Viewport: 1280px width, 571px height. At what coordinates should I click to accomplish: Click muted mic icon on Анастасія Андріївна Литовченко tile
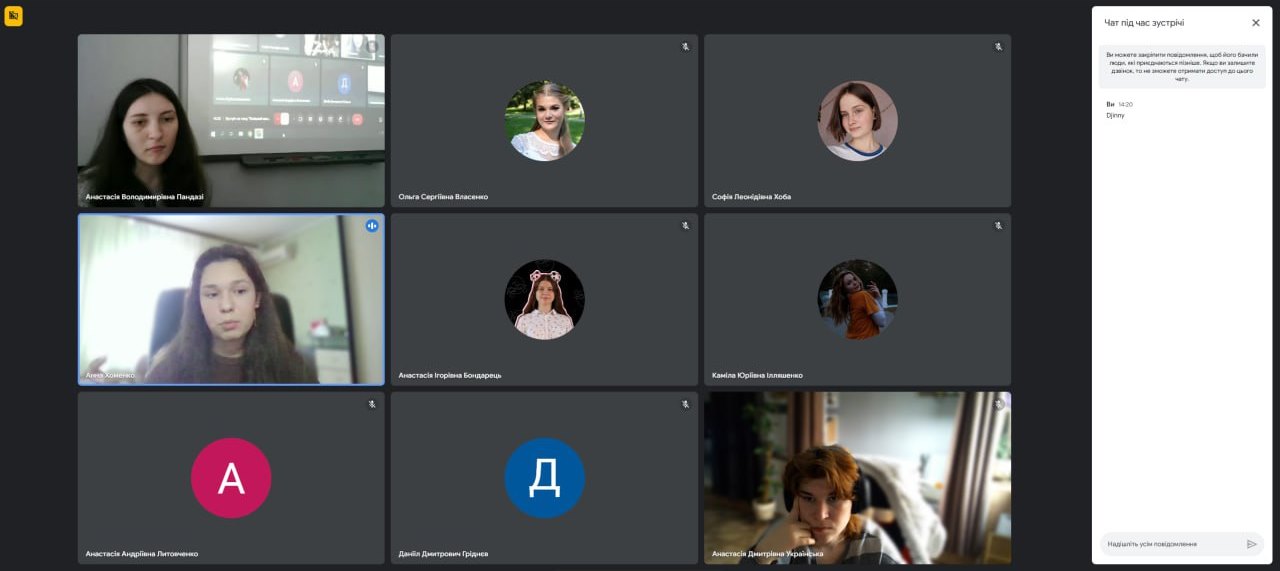372,404
